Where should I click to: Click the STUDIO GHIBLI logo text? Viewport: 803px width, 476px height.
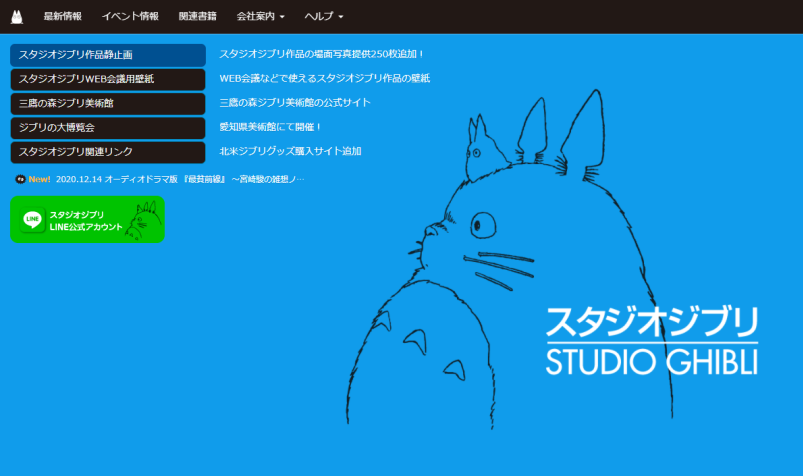651,361
